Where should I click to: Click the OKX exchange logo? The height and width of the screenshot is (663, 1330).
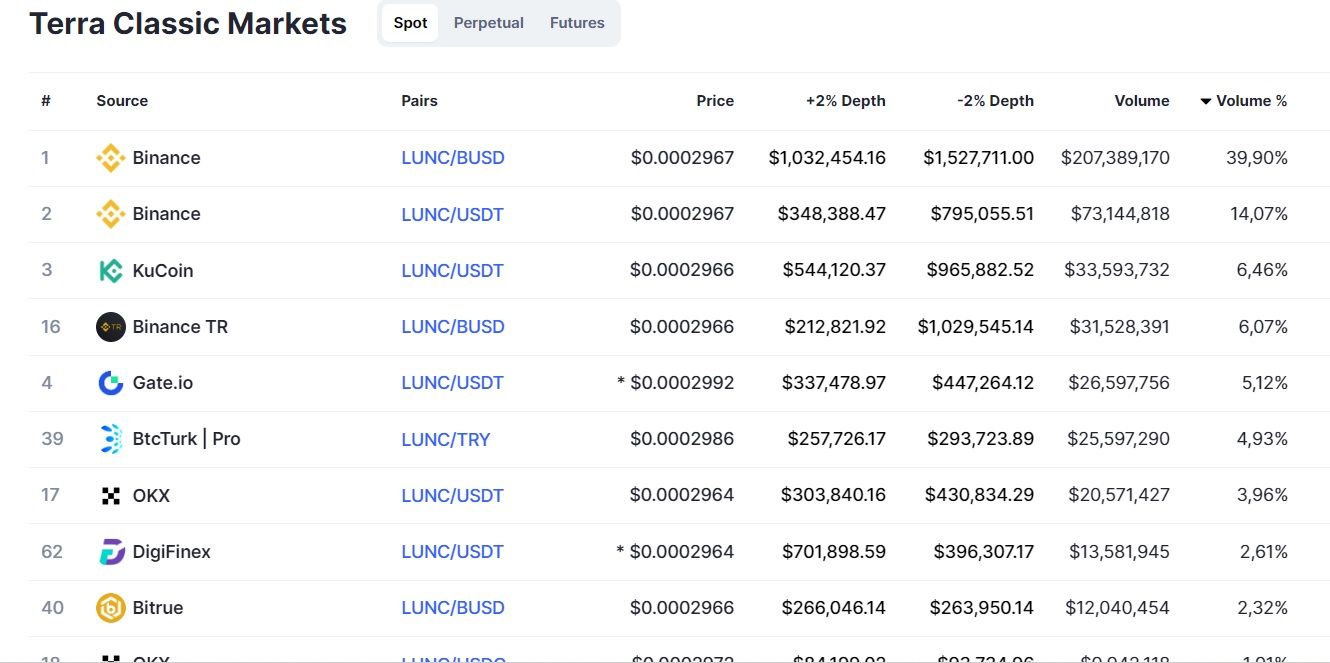pyautogui.click(x=110, y=496)
